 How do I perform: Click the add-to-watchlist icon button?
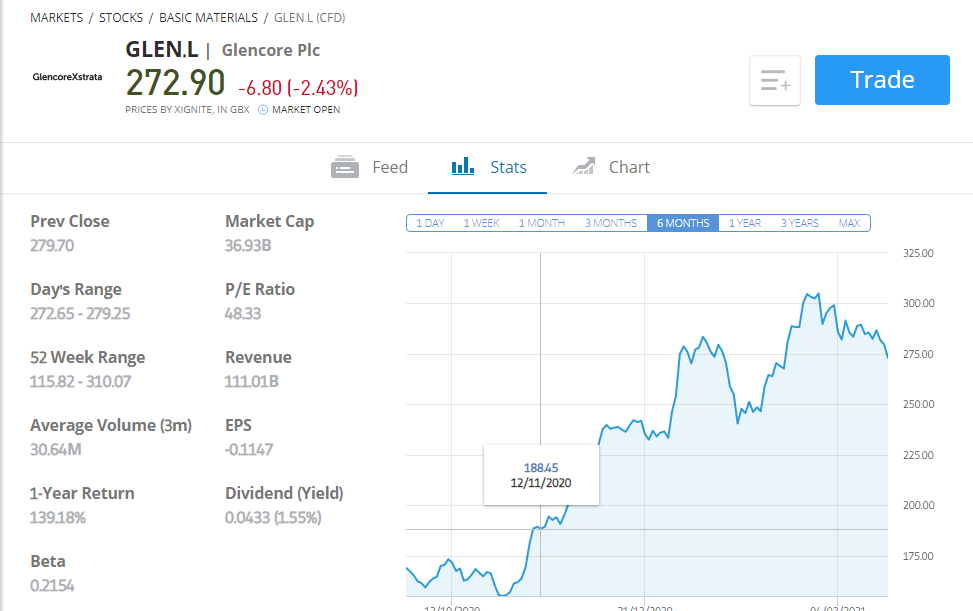pyautogui.click(x=774, y=80)
